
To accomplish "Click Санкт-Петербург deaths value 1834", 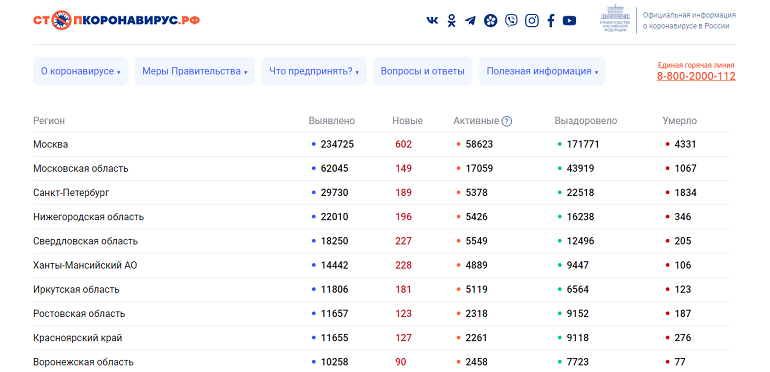I will (686, 192).
